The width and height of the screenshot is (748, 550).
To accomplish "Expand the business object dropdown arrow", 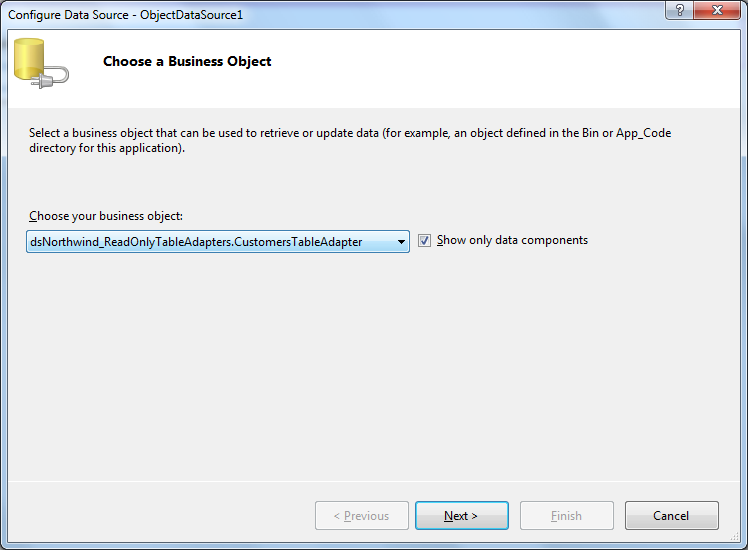I will point(401,241).
